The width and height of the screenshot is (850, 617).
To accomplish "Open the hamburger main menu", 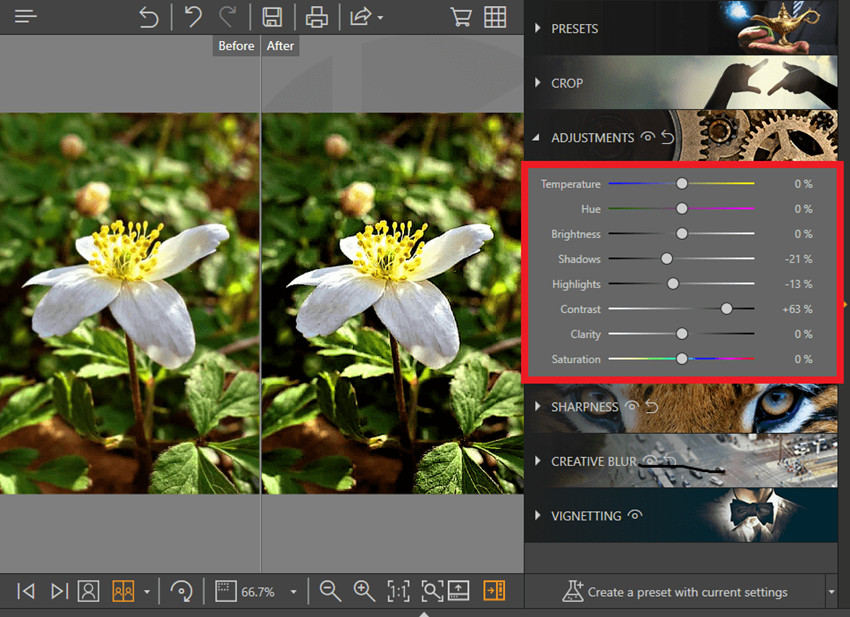I will point(26,17).
